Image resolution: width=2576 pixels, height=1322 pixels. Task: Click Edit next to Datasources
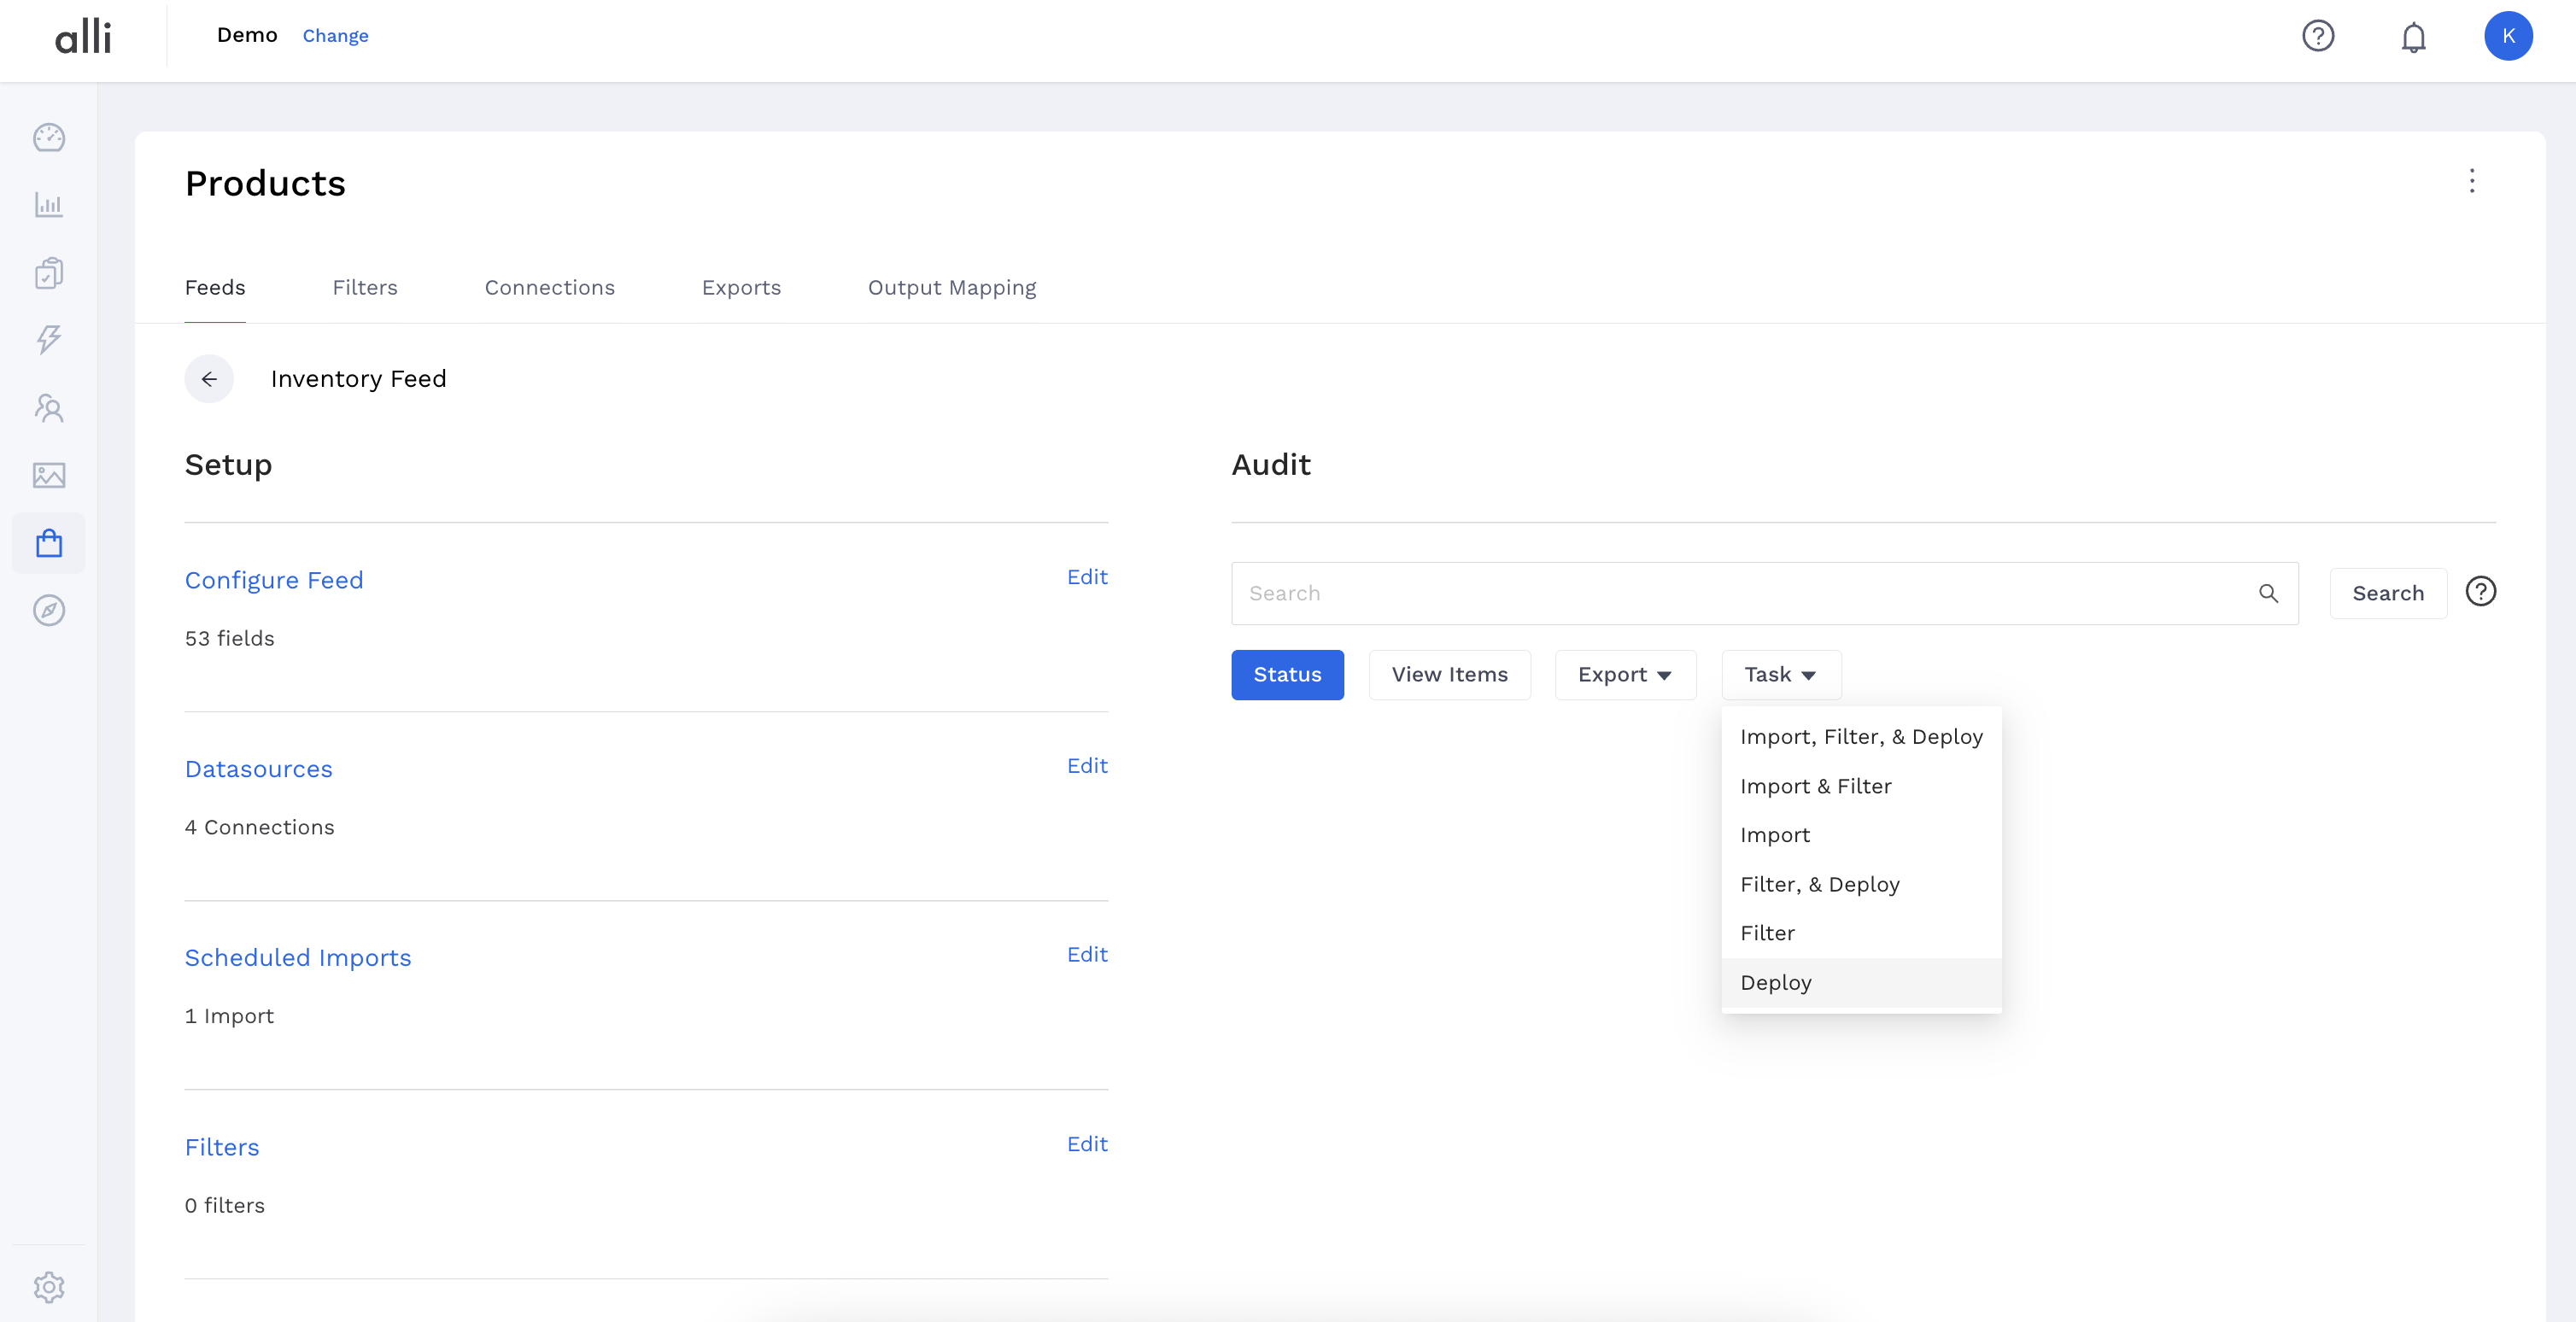1086,766
